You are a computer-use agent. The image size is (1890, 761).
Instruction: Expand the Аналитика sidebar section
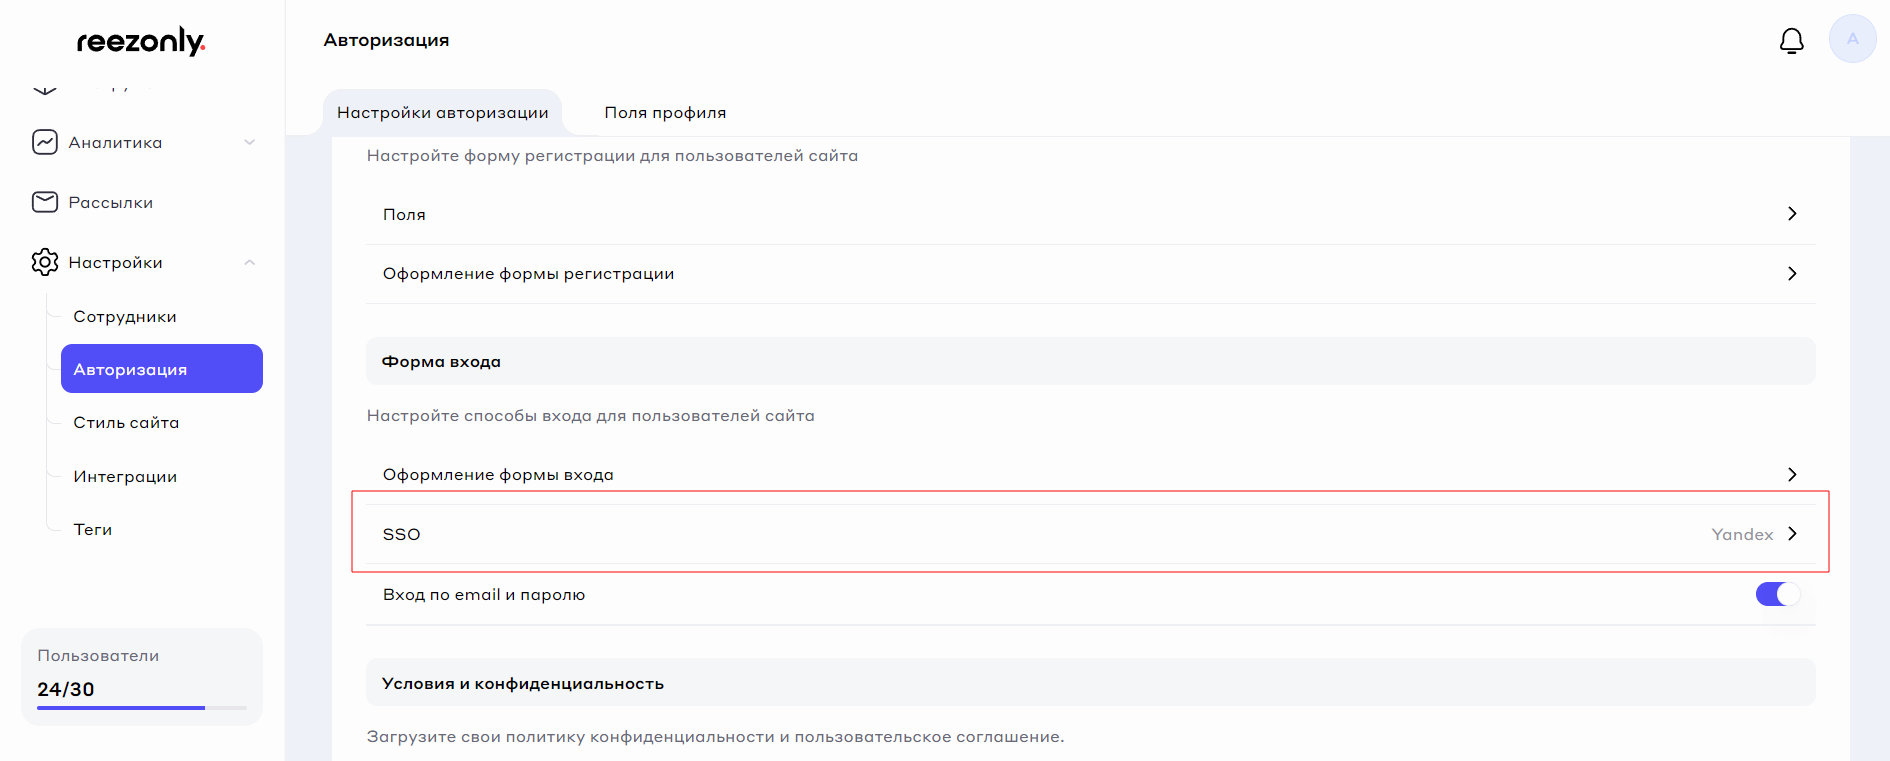(x=250, y=142)
